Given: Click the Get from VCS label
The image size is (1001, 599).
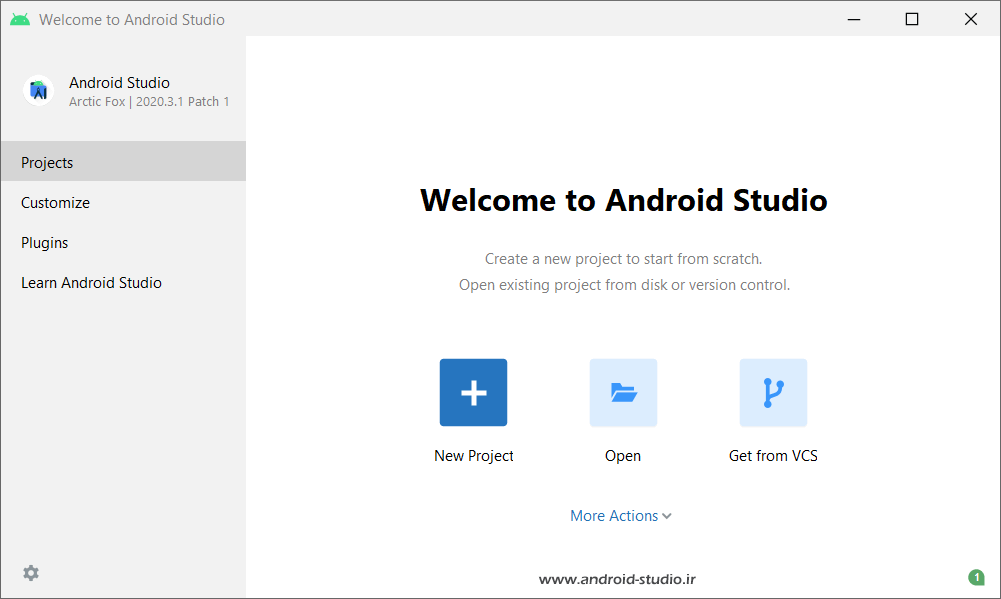Looking at the screenshot, I should tap(773, 455).
